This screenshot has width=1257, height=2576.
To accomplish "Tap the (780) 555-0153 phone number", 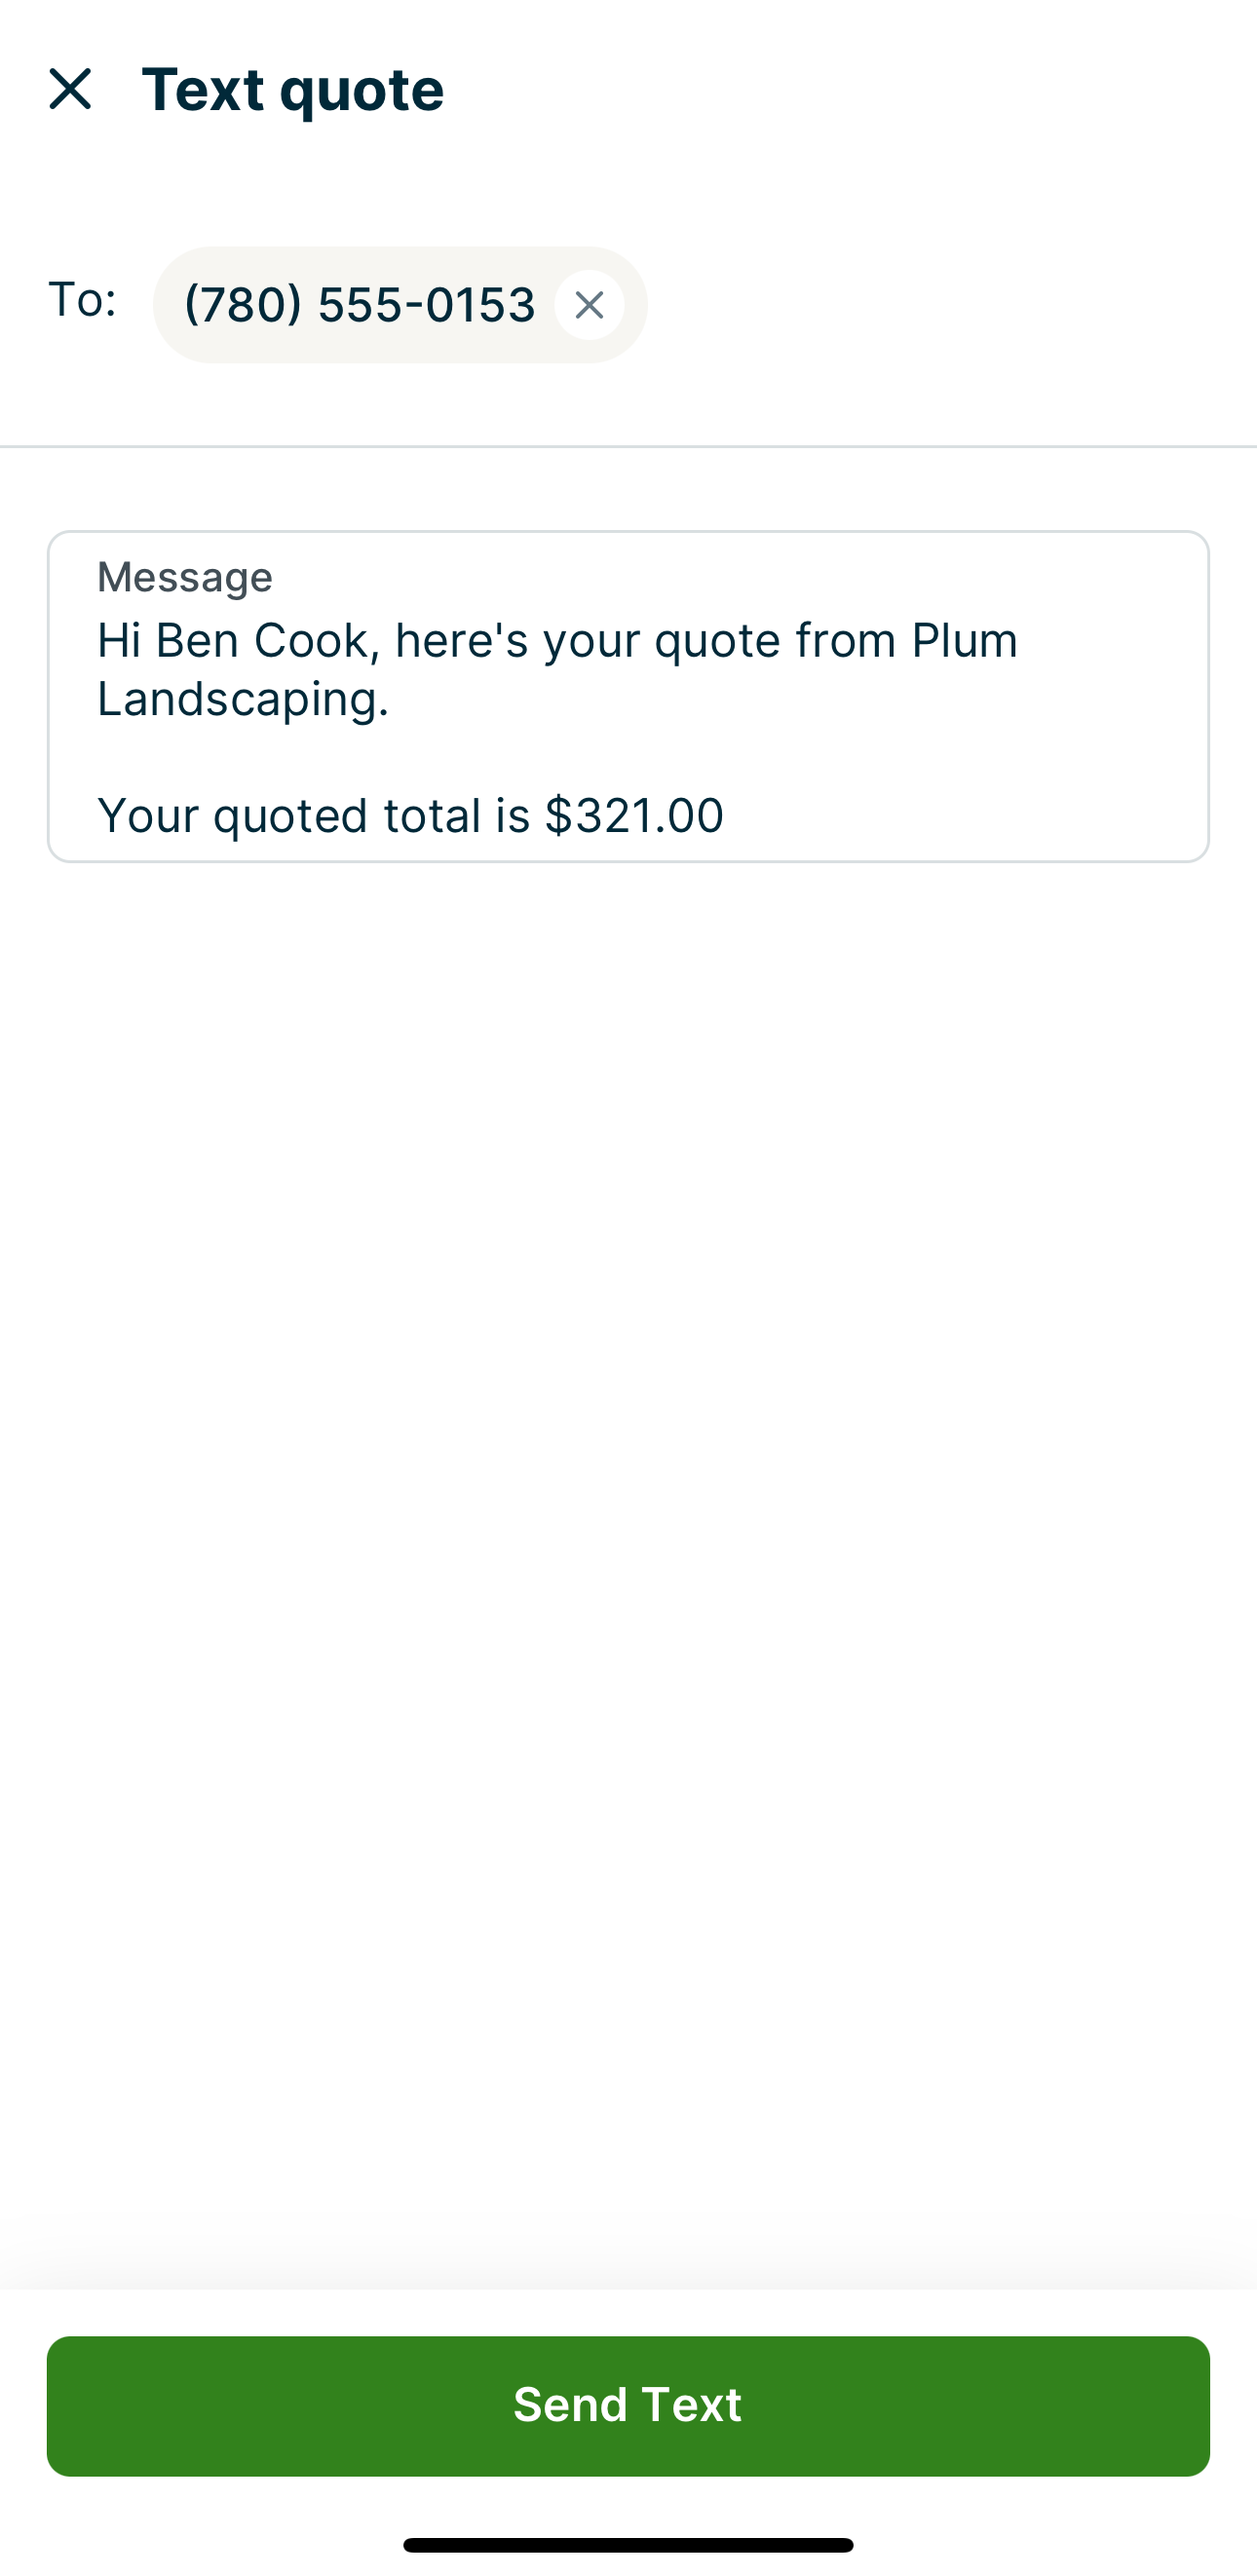I will [359, 305].
